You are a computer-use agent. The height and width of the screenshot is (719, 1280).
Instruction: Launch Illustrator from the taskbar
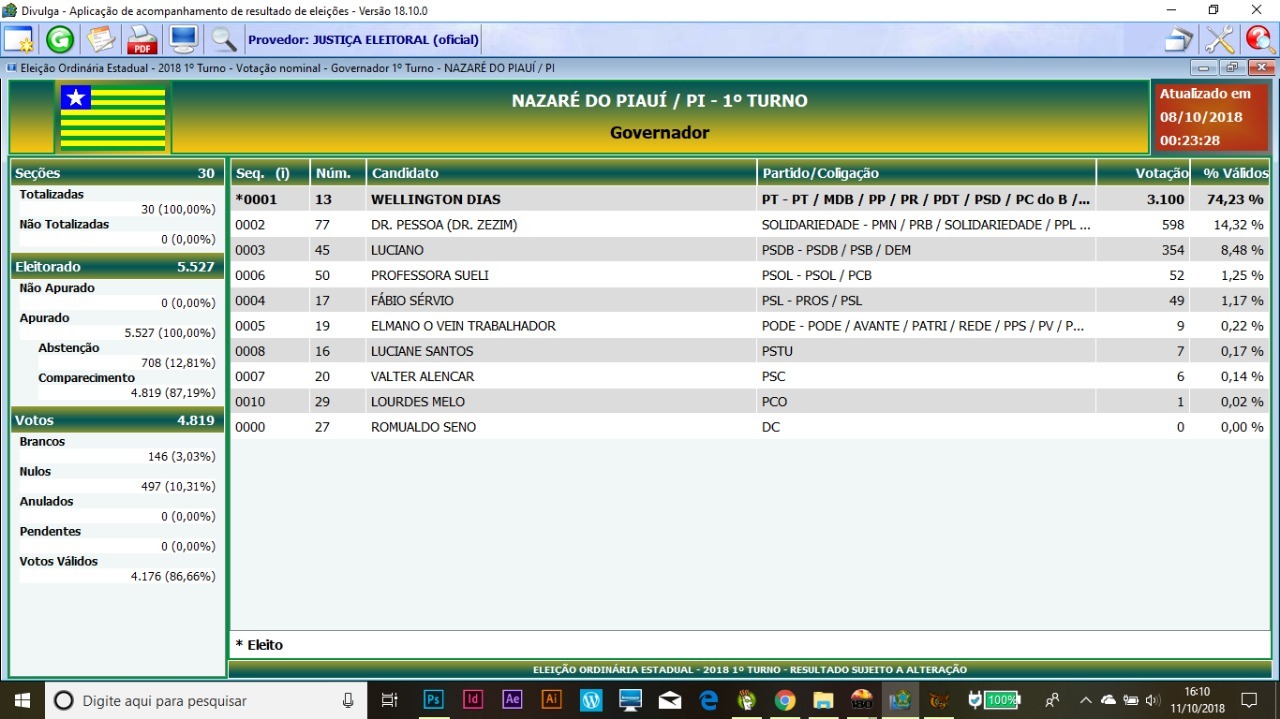(x=551, y=700)
